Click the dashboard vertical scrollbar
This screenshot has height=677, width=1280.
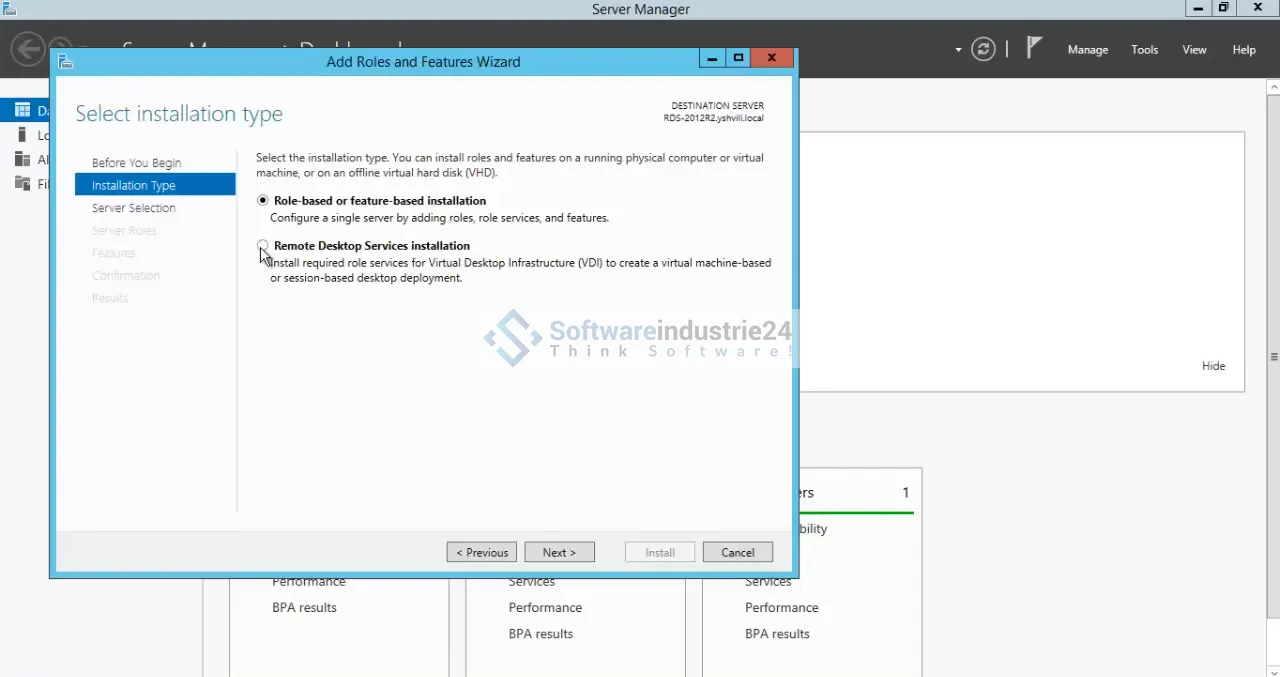[x=1273, y=357]
